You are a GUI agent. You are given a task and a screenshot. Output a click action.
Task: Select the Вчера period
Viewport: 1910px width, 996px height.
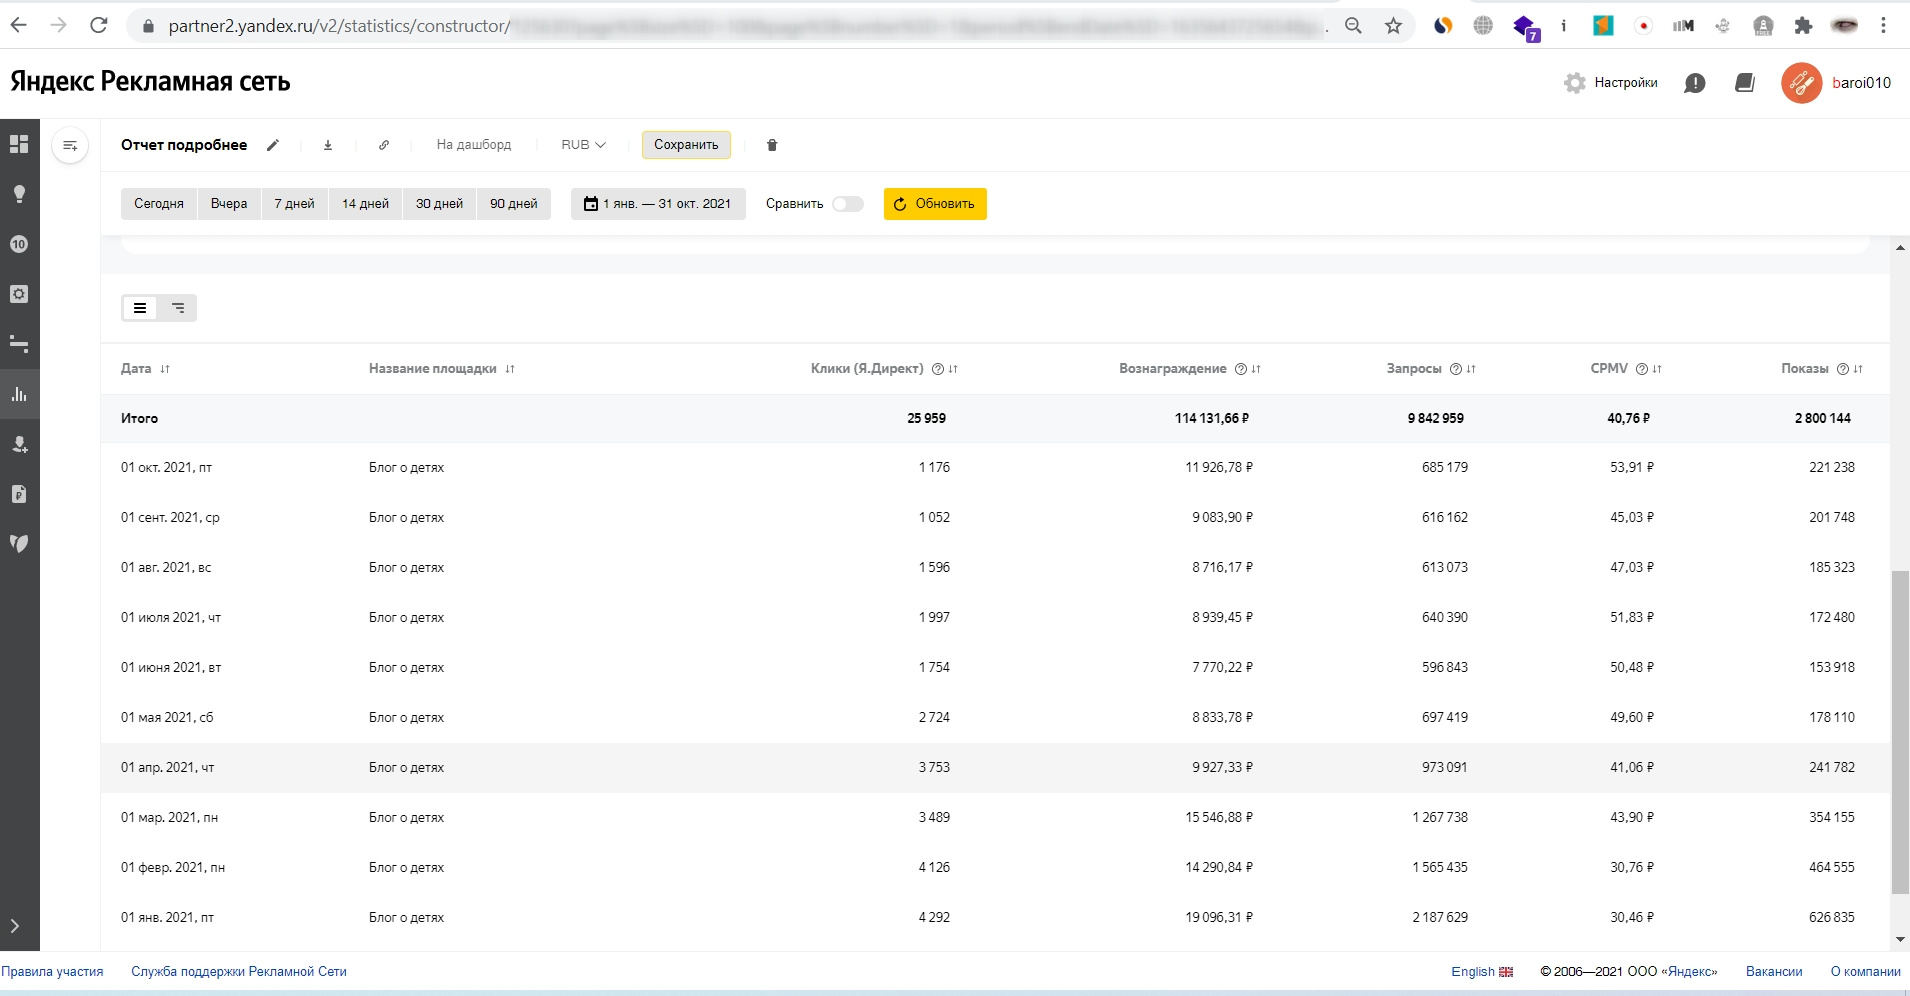(x=229, y=204)
